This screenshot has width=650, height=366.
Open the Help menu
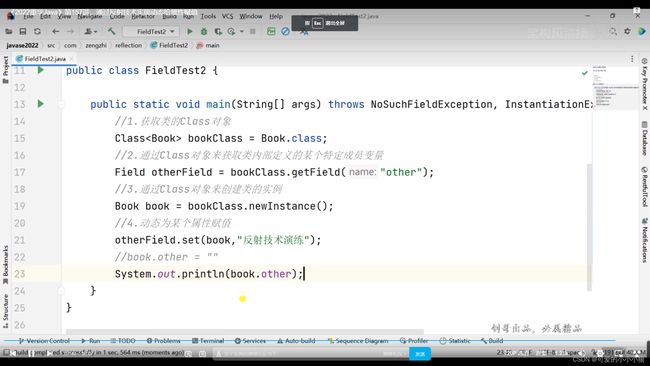[x=276, y=16]
